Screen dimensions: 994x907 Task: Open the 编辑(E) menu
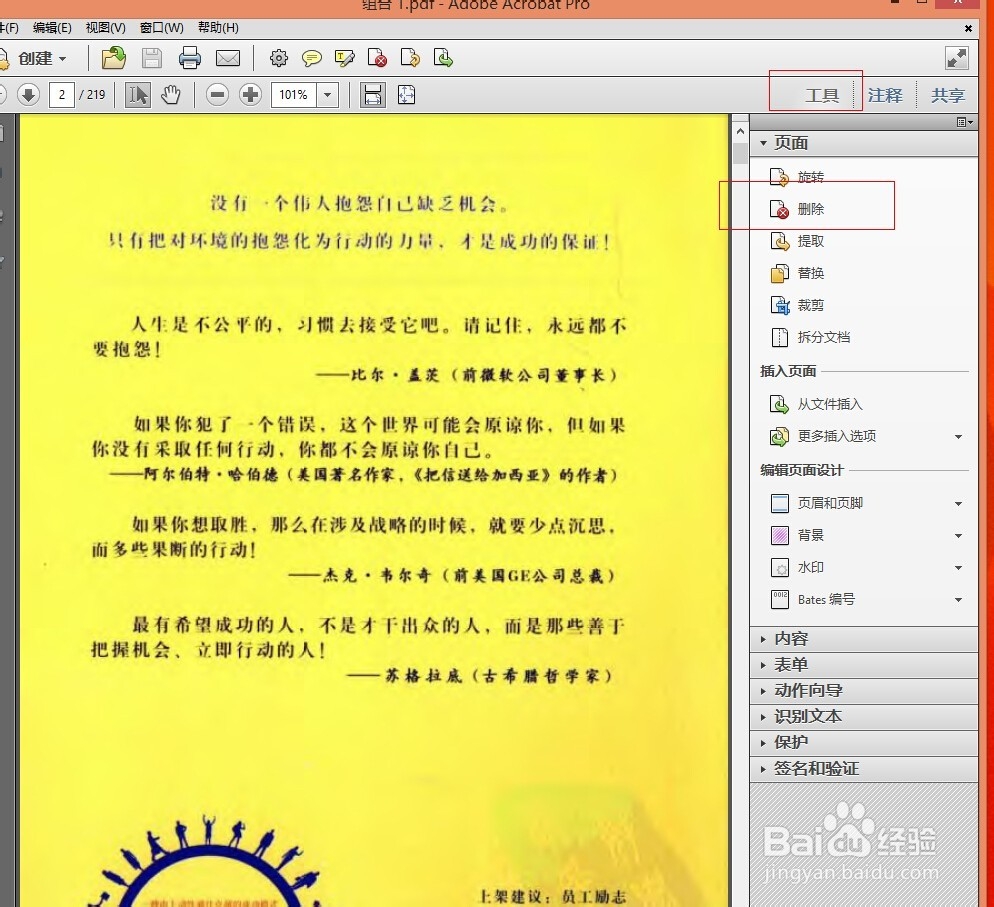[52, 28]
